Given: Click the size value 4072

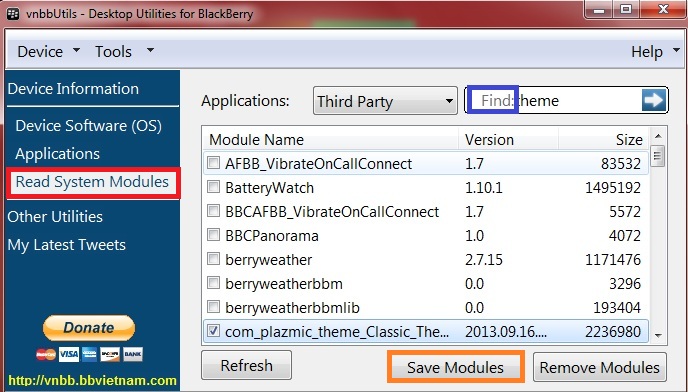Looking at the screenshot, I should coord(625,236).
